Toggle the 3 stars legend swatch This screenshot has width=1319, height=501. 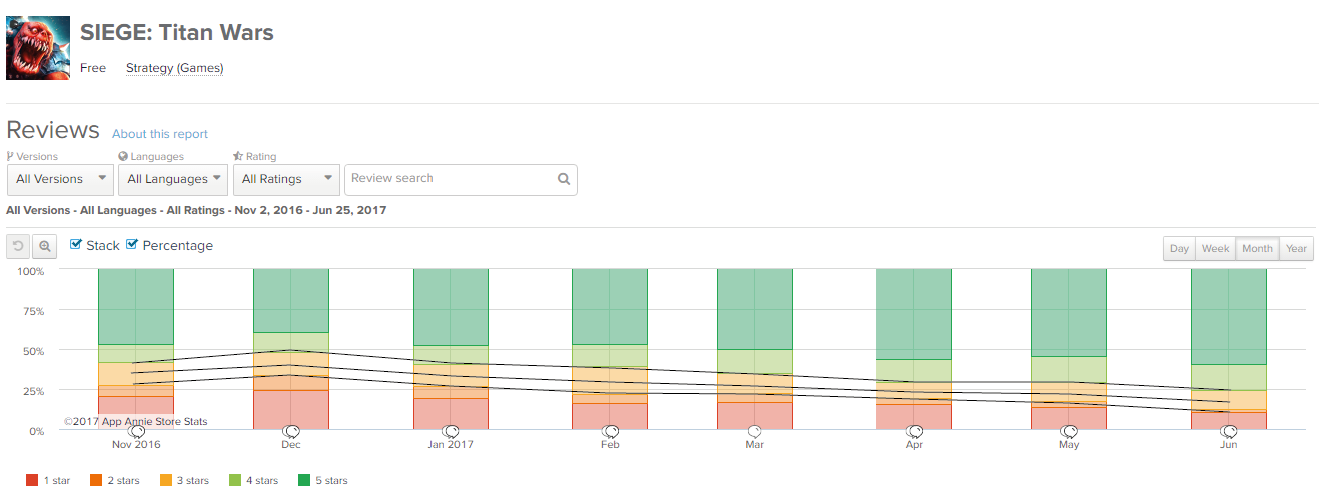coord(168,481)
